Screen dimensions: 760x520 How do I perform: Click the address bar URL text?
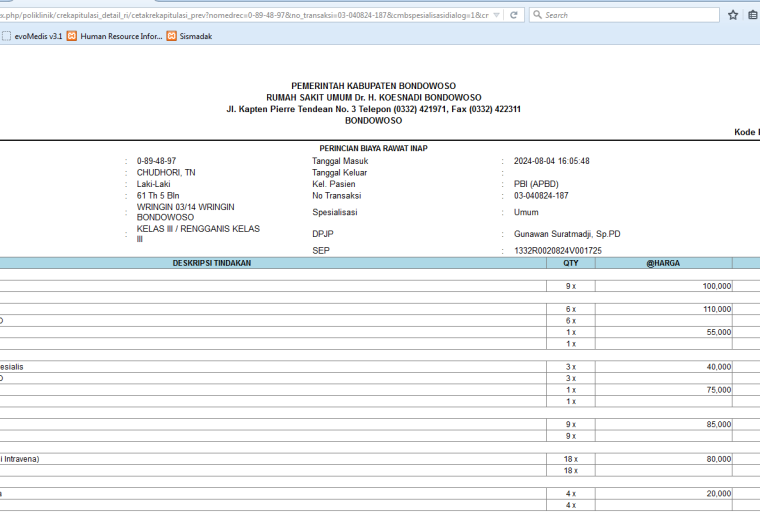(244, 15)
